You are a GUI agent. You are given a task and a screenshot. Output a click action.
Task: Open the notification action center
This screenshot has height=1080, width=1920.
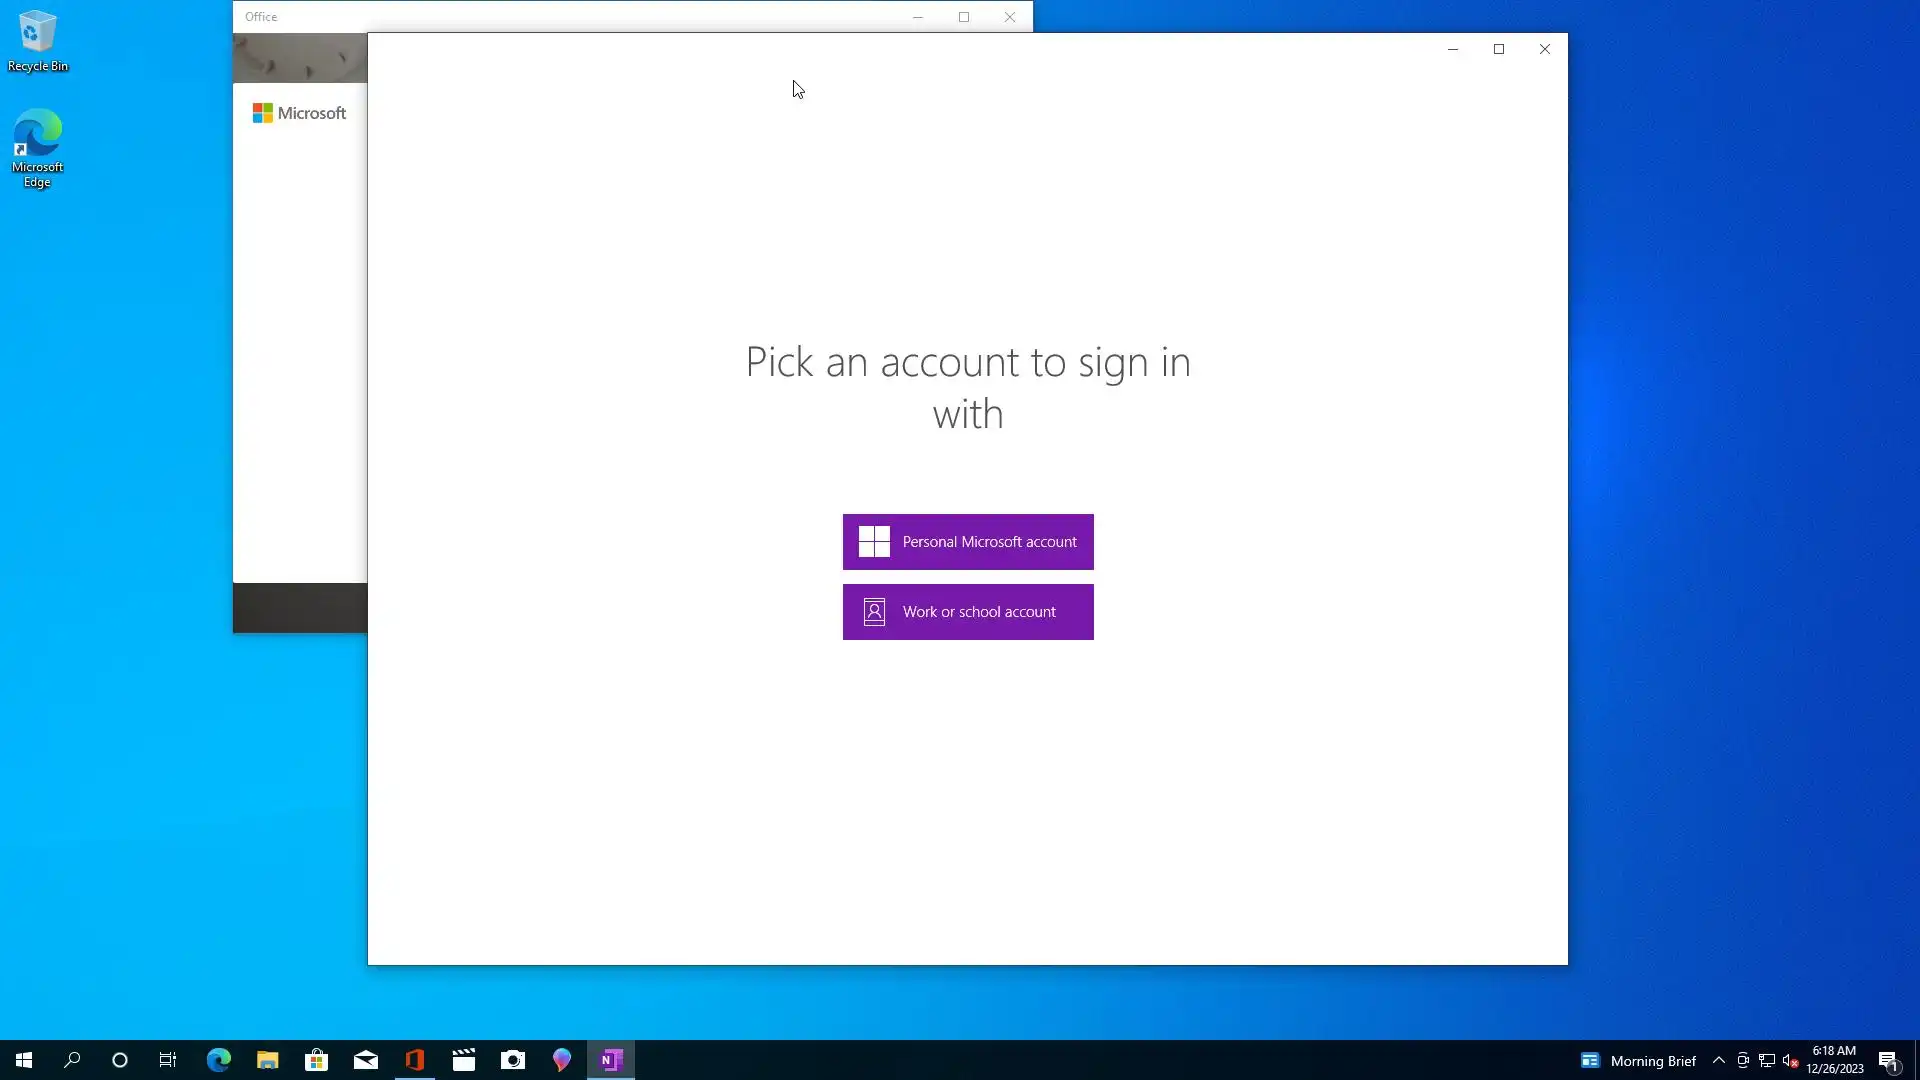coord(1888,1060)
